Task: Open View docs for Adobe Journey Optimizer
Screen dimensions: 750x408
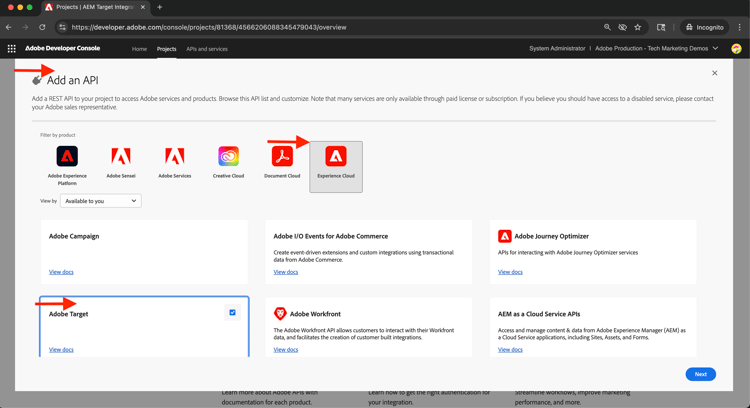Action: click(510, 272)
